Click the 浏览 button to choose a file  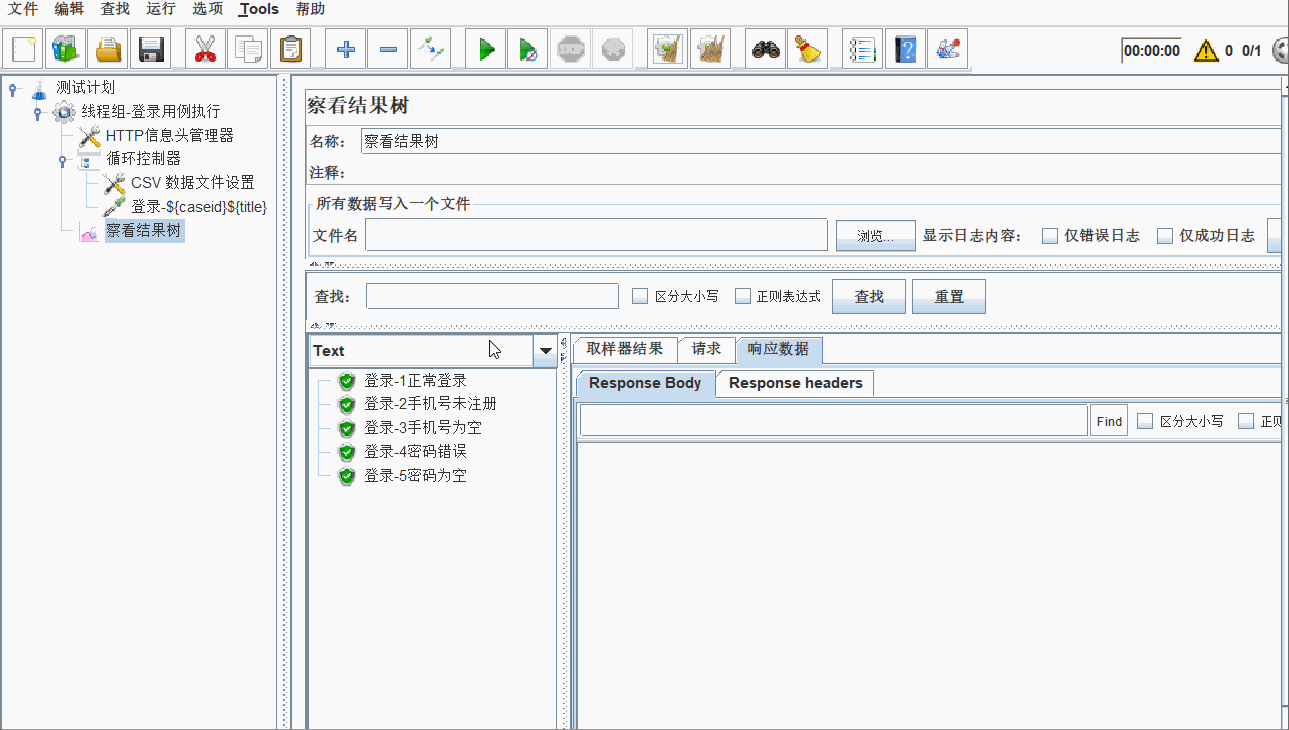(875, 235)
